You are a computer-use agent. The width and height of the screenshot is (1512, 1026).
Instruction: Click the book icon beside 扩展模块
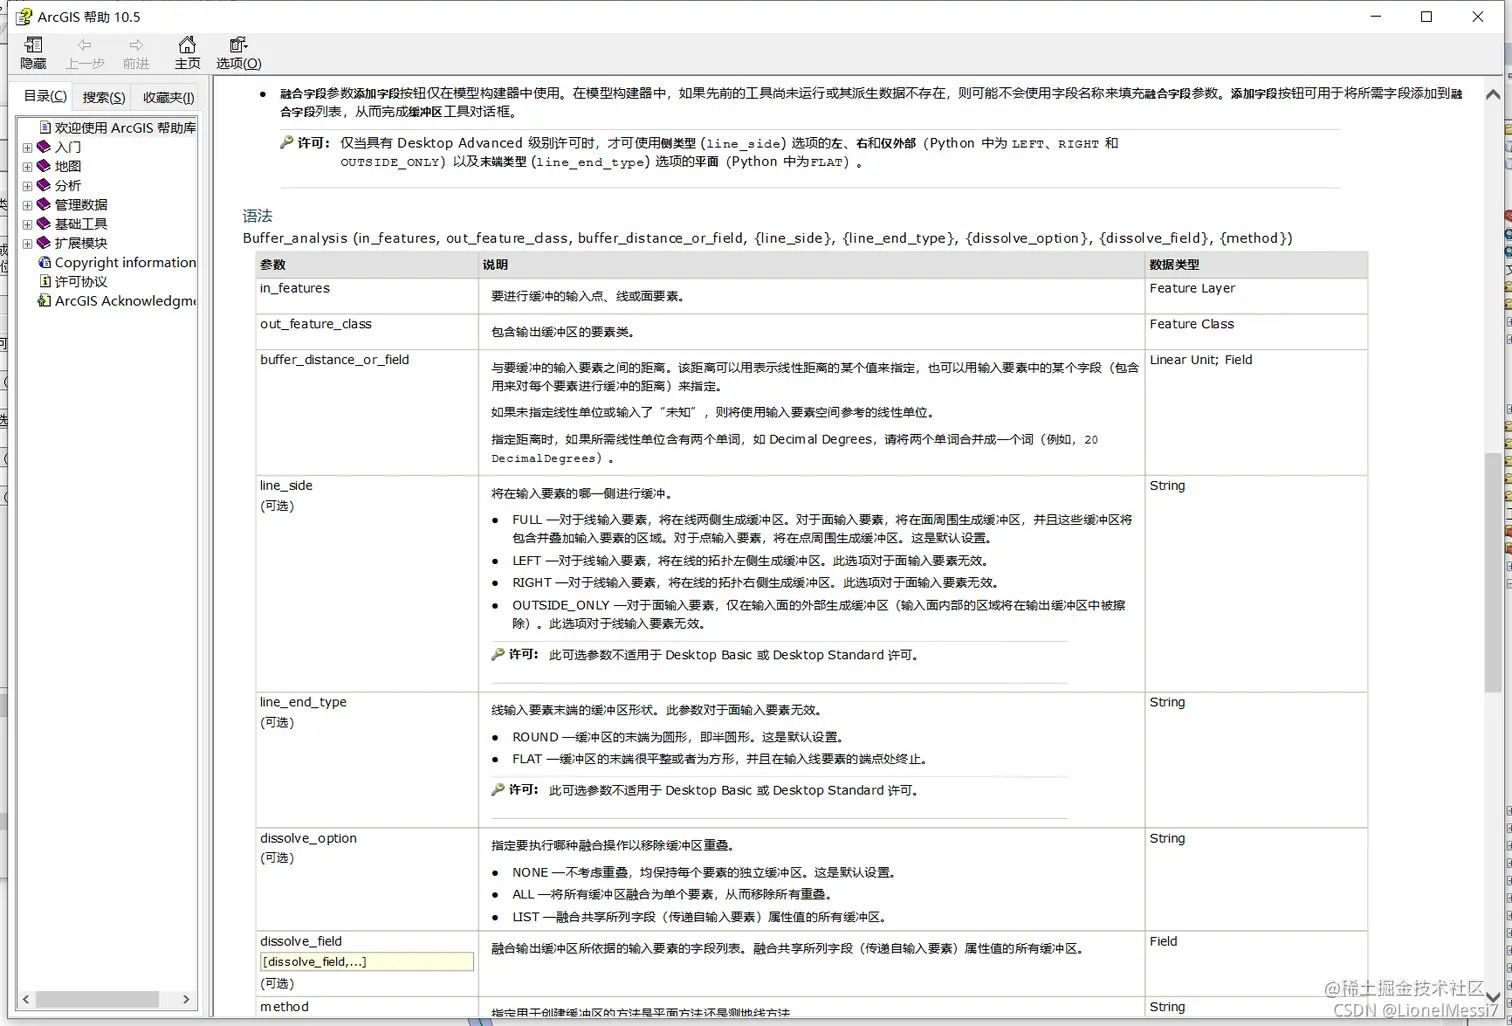pos(44,242)
